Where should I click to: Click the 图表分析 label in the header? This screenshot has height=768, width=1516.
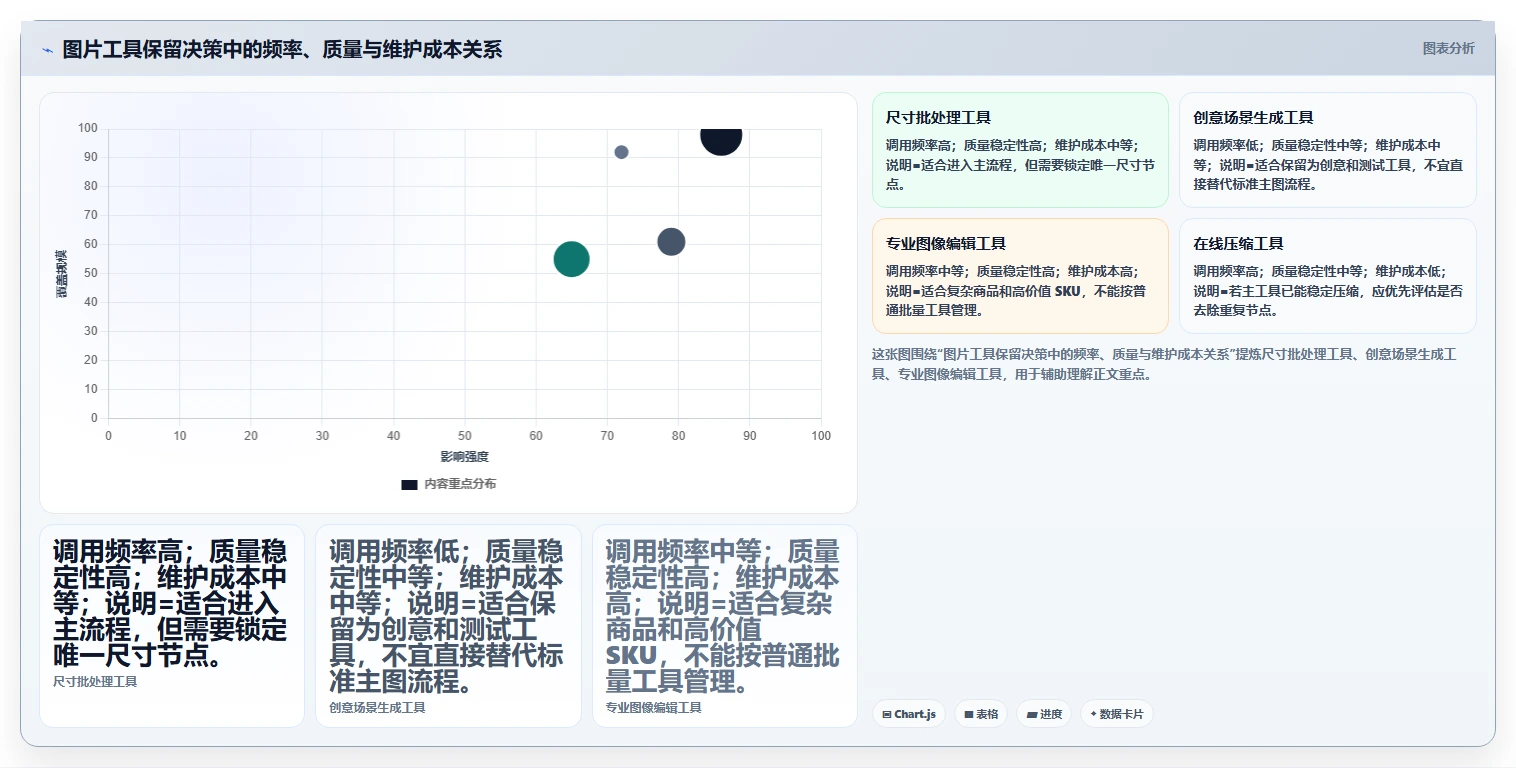tap(1448, 48)
